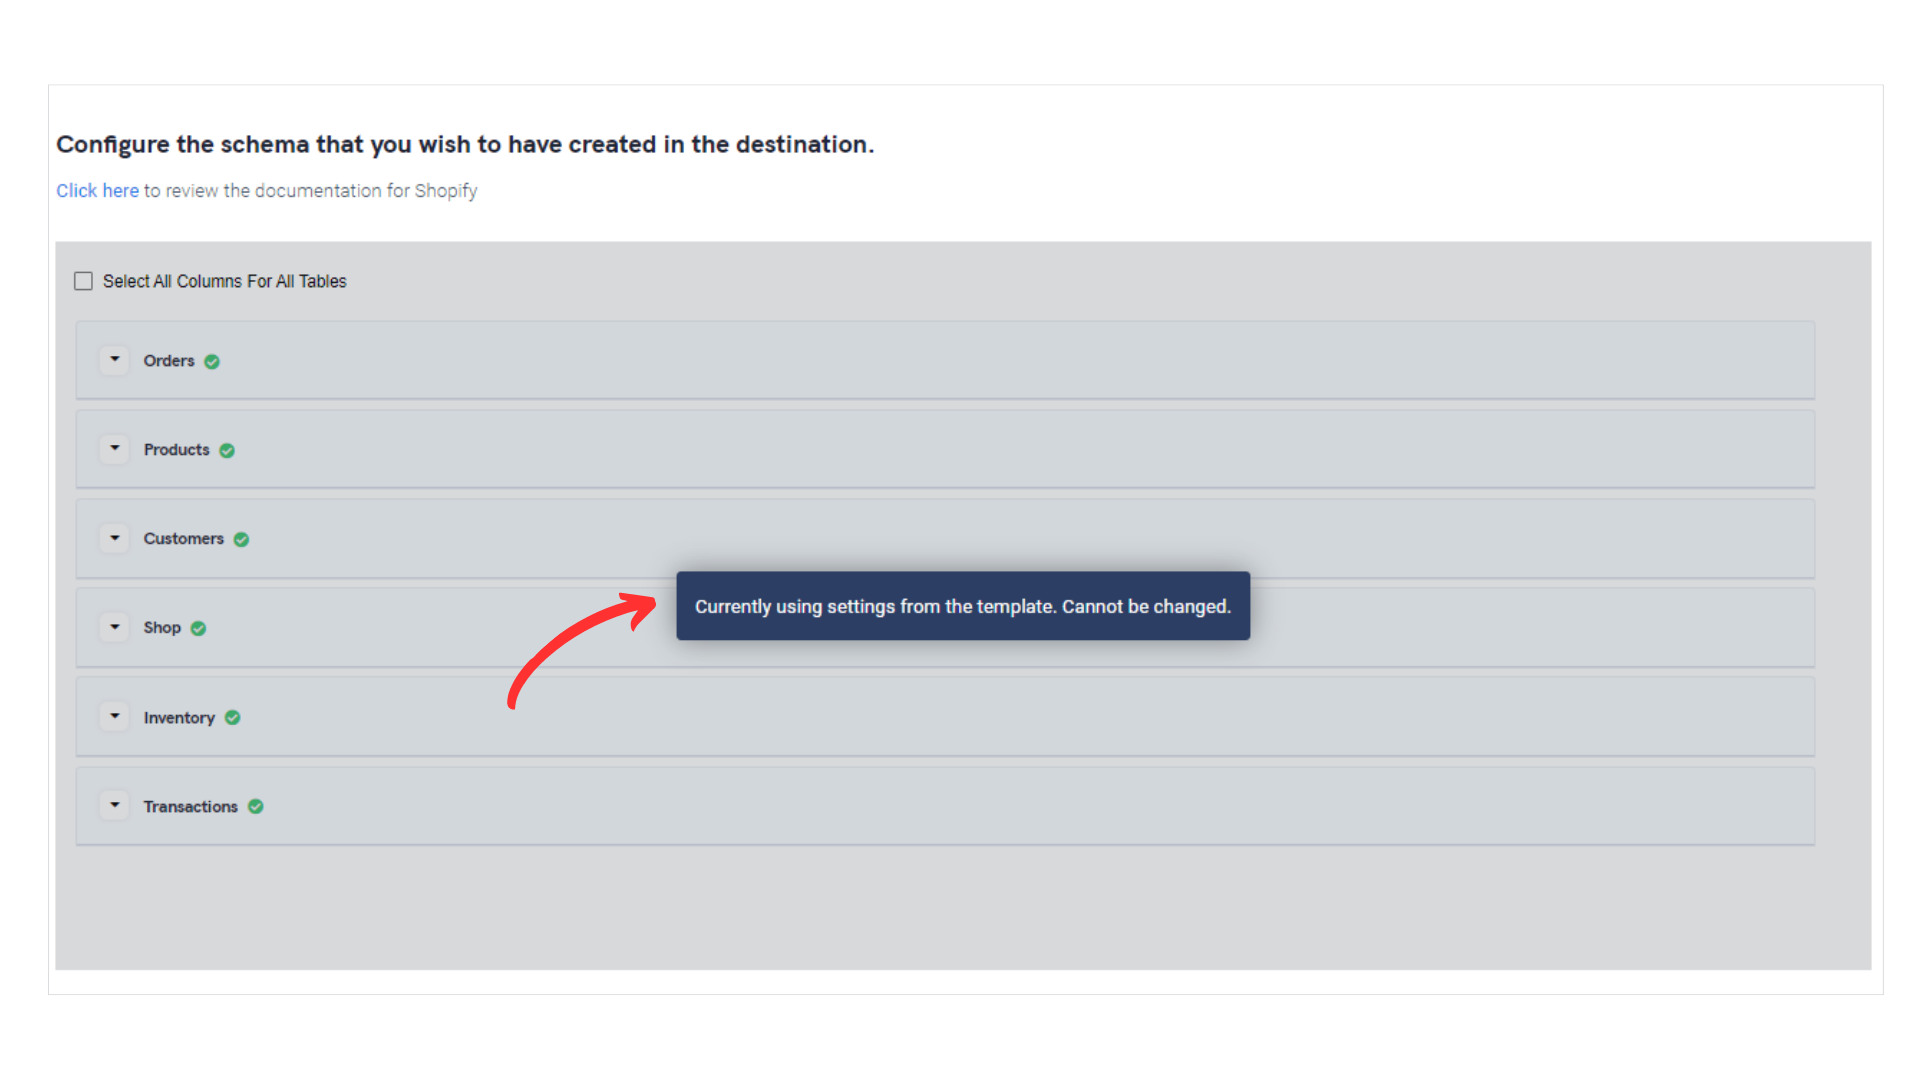Screen dimensions: 1920x1080
Task: Expand the Products table dropdown arrow
Action: tap(115, 449)
